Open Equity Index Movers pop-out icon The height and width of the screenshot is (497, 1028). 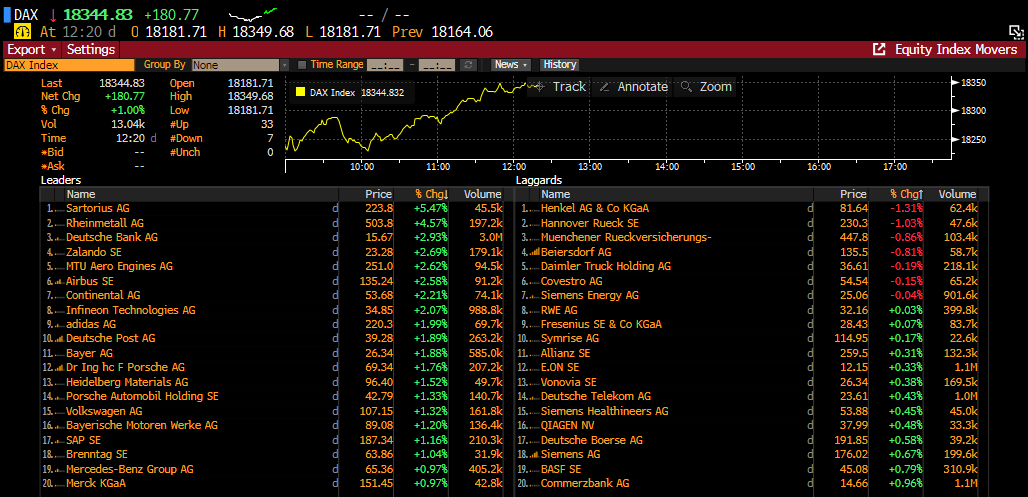pos(879,49)
